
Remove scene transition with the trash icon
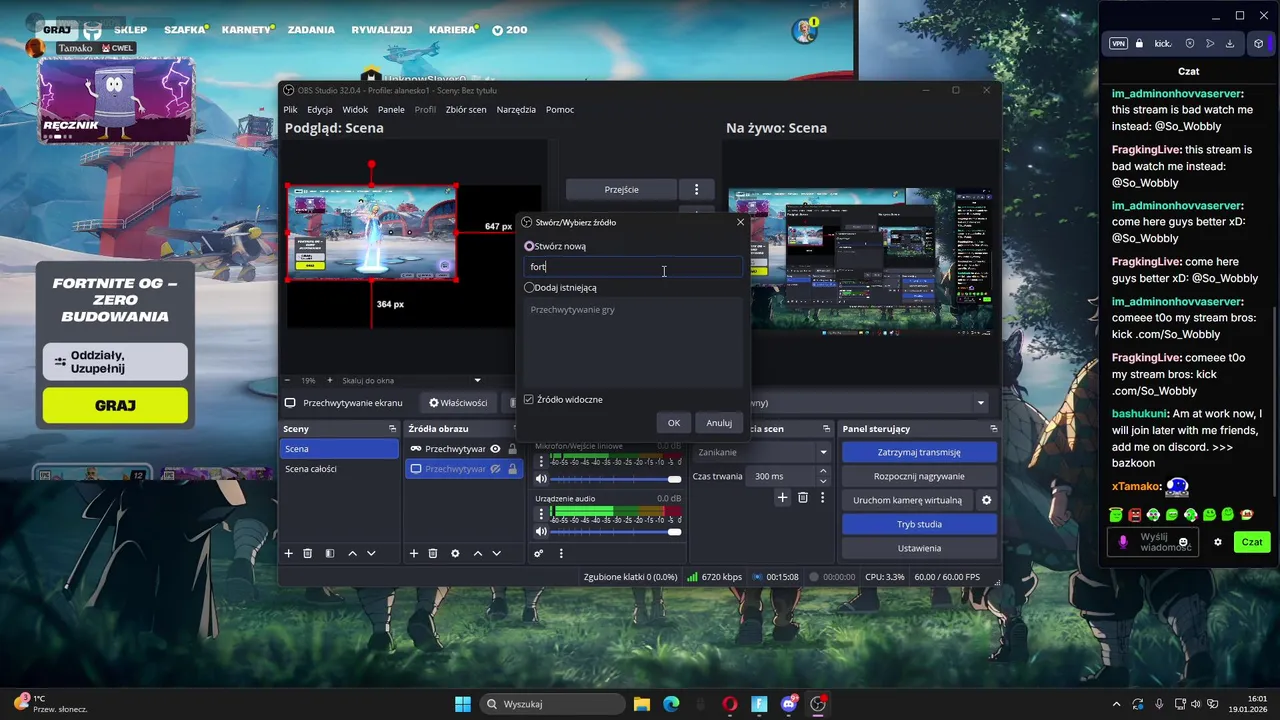click(x=802, y=497)
